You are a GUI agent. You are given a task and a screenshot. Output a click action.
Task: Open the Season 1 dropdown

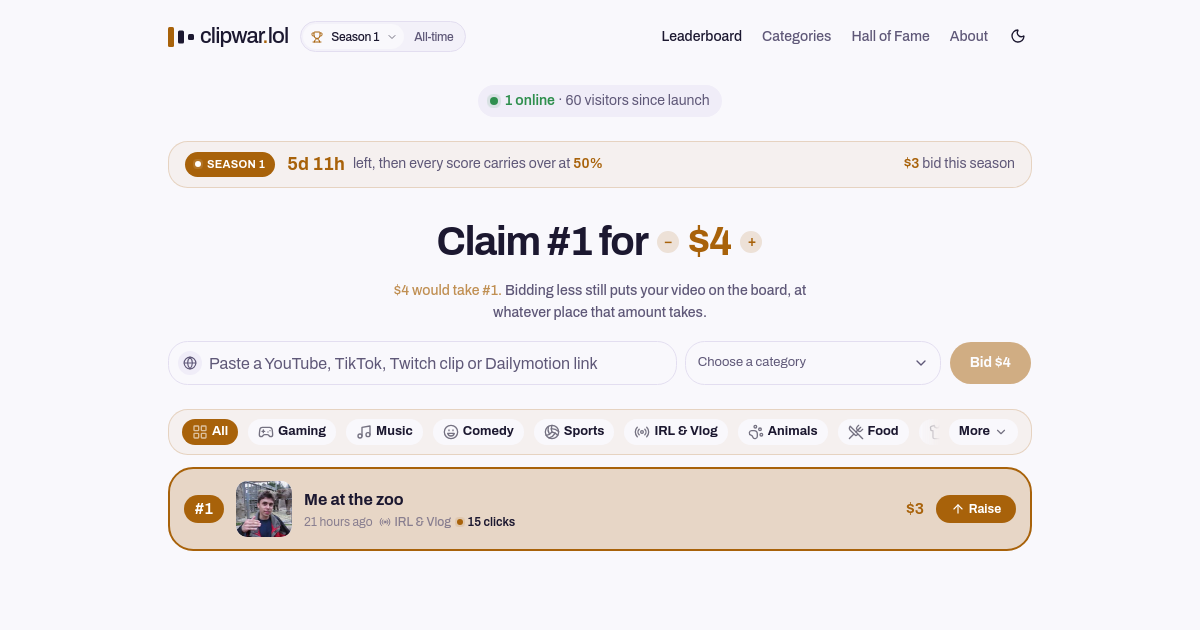354,37
